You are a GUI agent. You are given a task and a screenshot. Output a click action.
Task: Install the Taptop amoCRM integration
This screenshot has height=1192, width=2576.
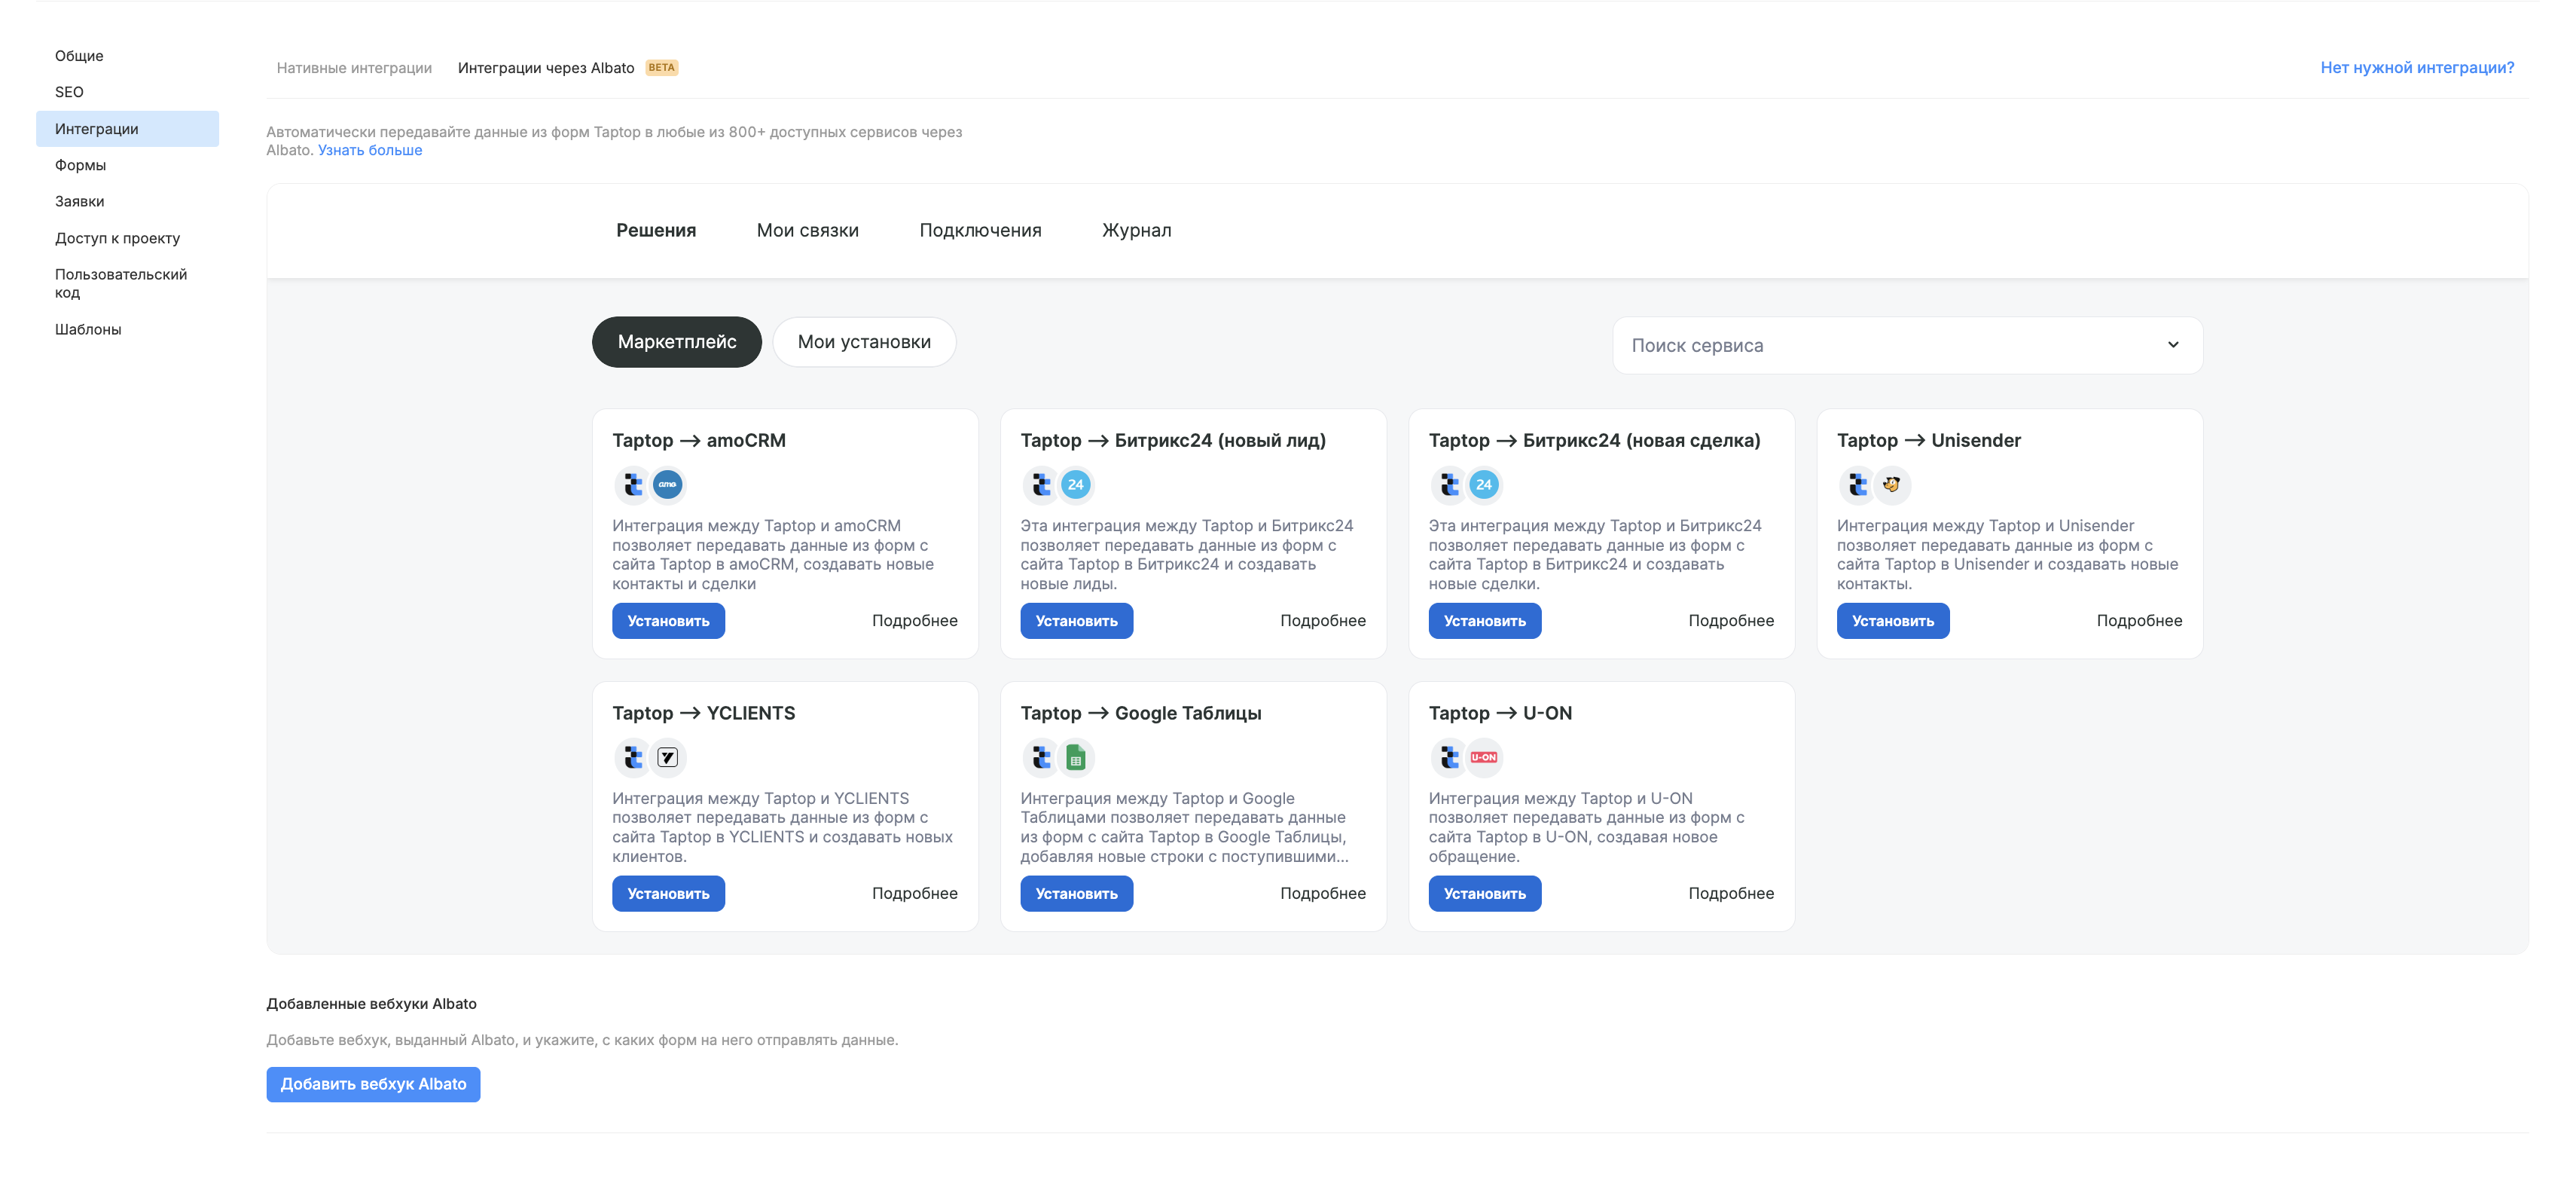[668, 621]
